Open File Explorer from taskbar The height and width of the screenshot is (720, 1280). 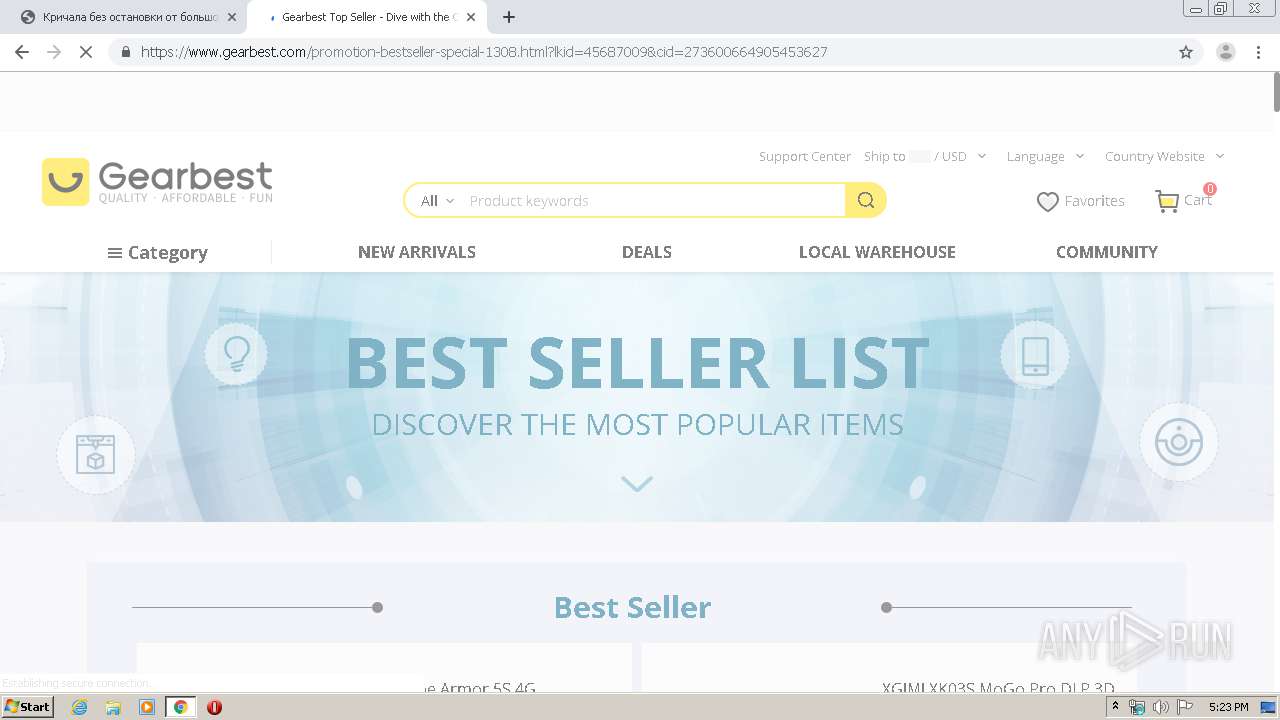point(113,707)
